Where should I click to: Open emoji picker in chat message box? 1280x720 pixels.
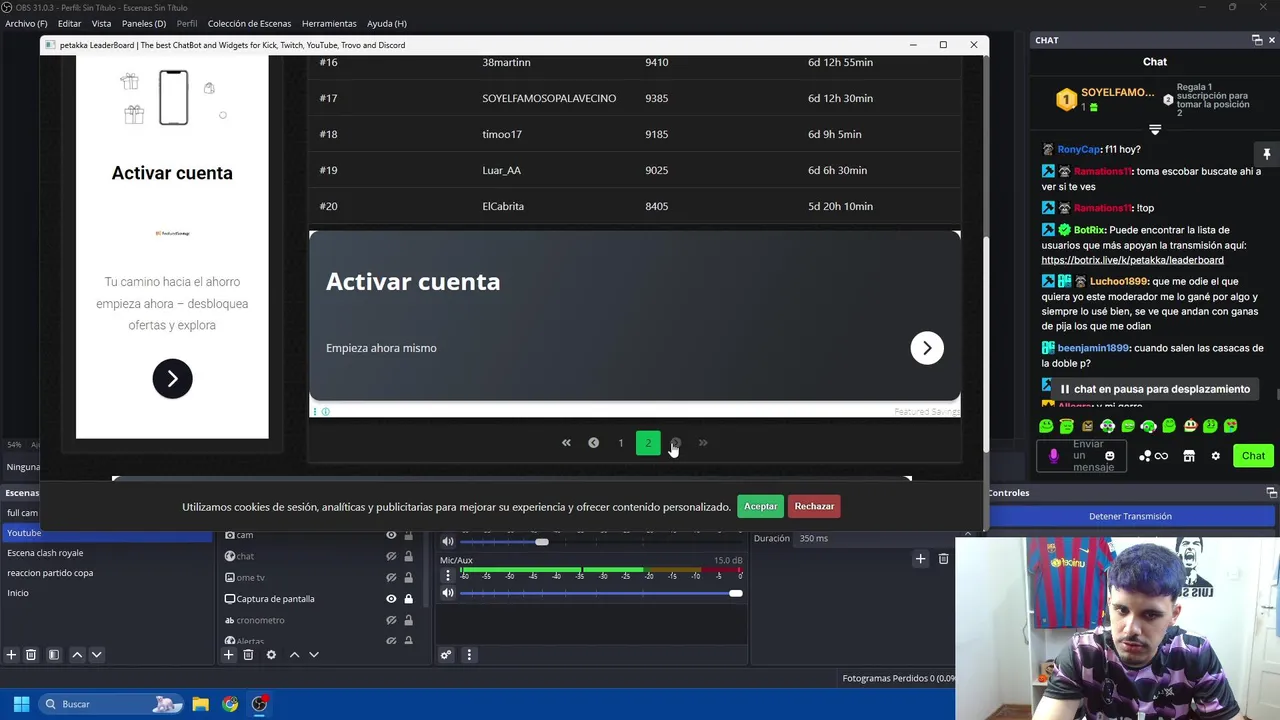[1109, 456]
